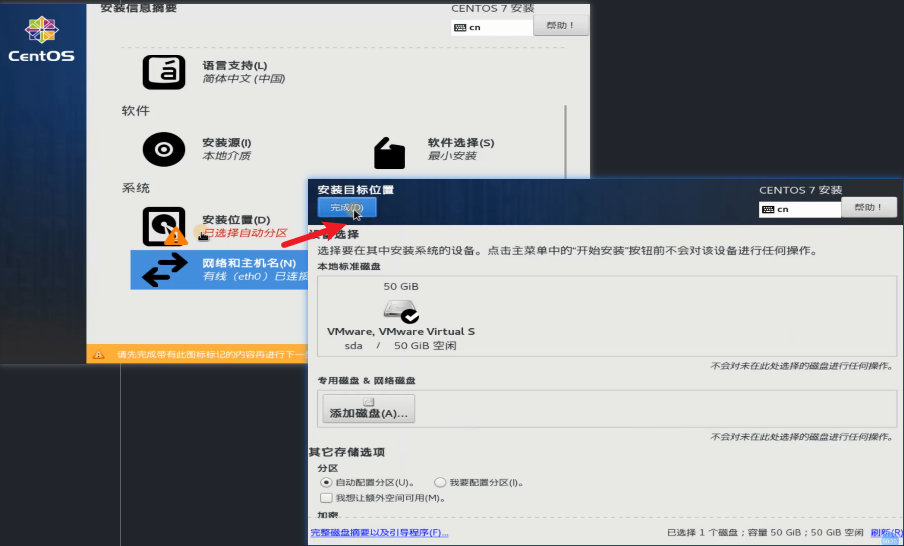This screenshot has width=904, height=546.
Task: Click the '有线 (eth0) 已连接' network status text
Action: (x=255, y=276)
